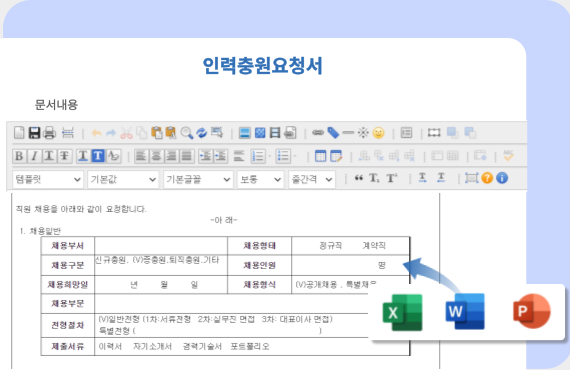The image size is (570, 370).
Task: Insert an emoticon with the smiley icon
Action: point(378,133)
